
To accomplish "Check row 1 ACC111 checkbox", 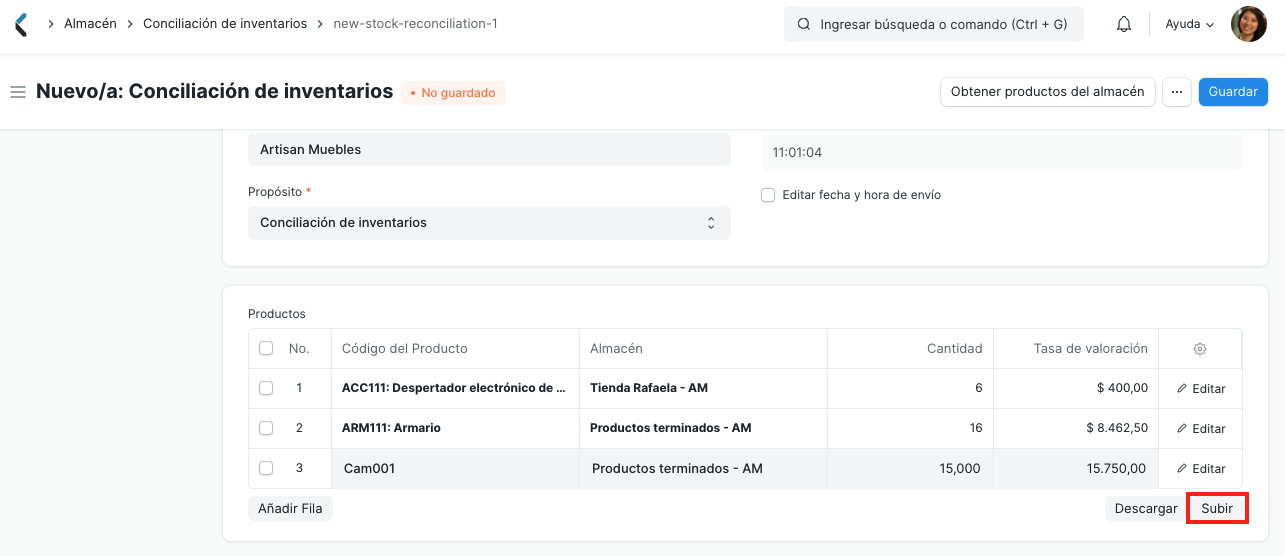I will coord(266,388).
